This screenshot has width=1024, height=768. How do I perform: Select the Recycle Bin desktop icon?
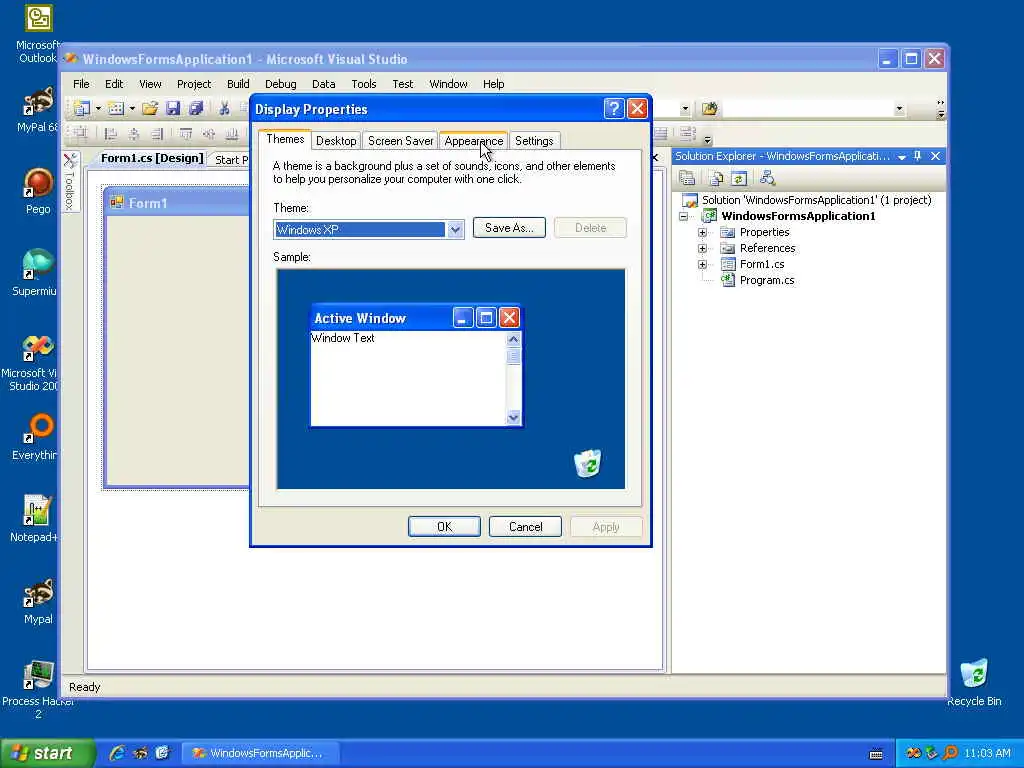[x=974, y=682]
